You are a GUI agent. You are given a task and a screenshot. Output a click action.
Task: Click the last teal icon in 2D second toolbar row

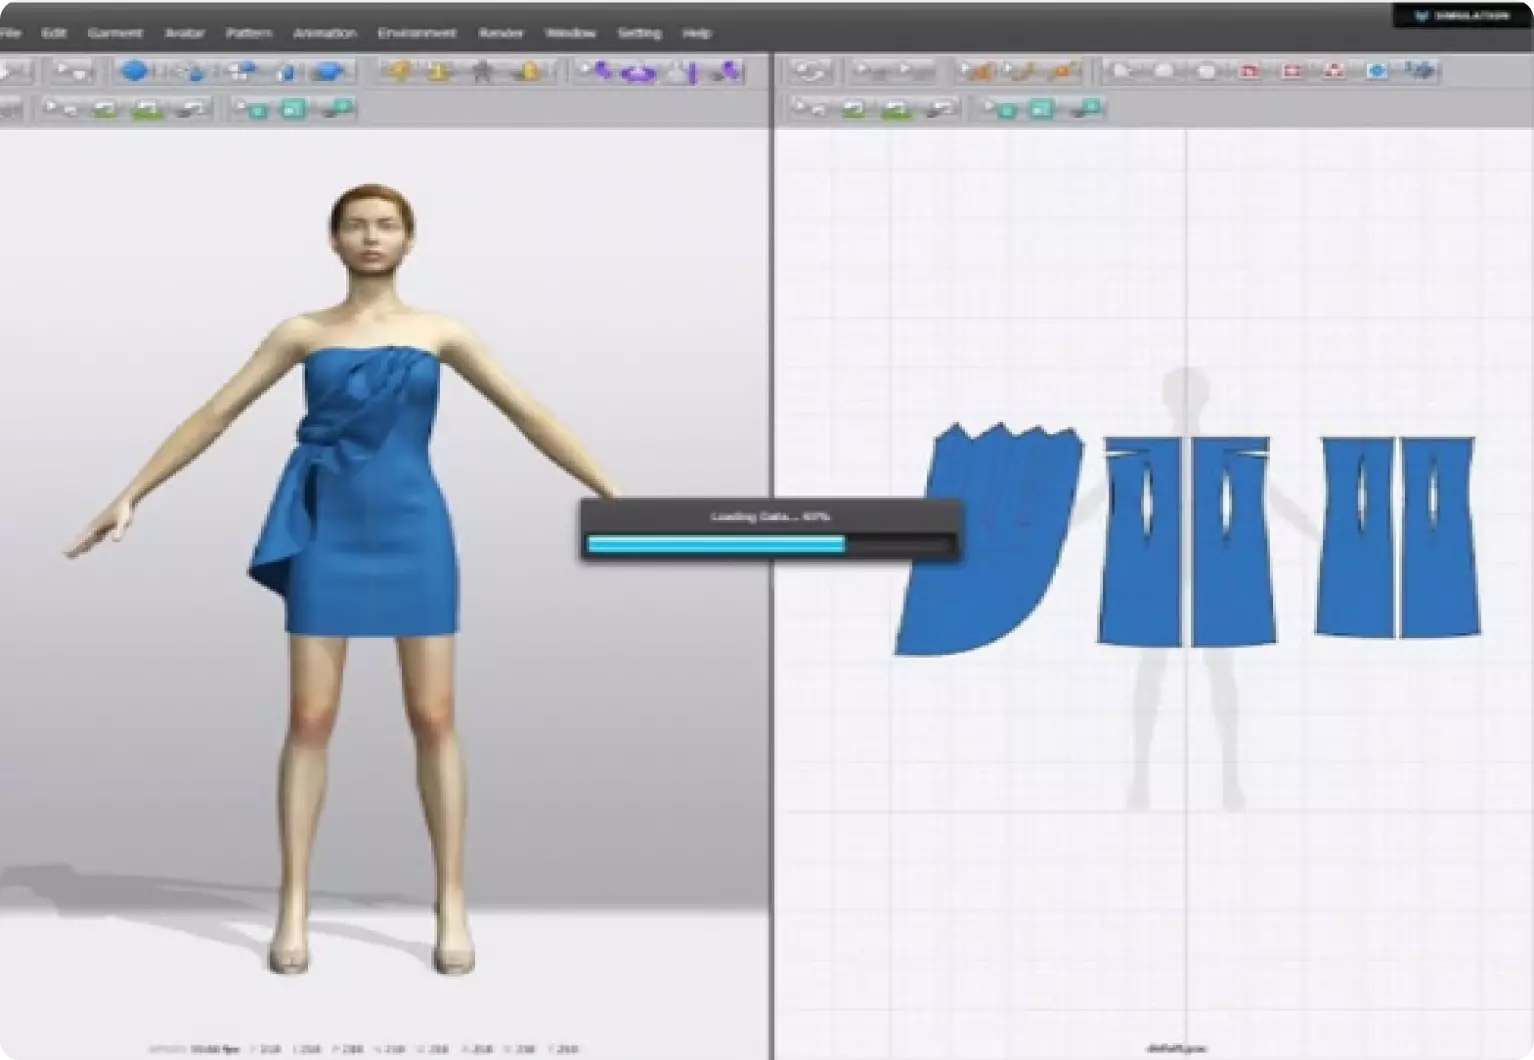coord(1086,108)
